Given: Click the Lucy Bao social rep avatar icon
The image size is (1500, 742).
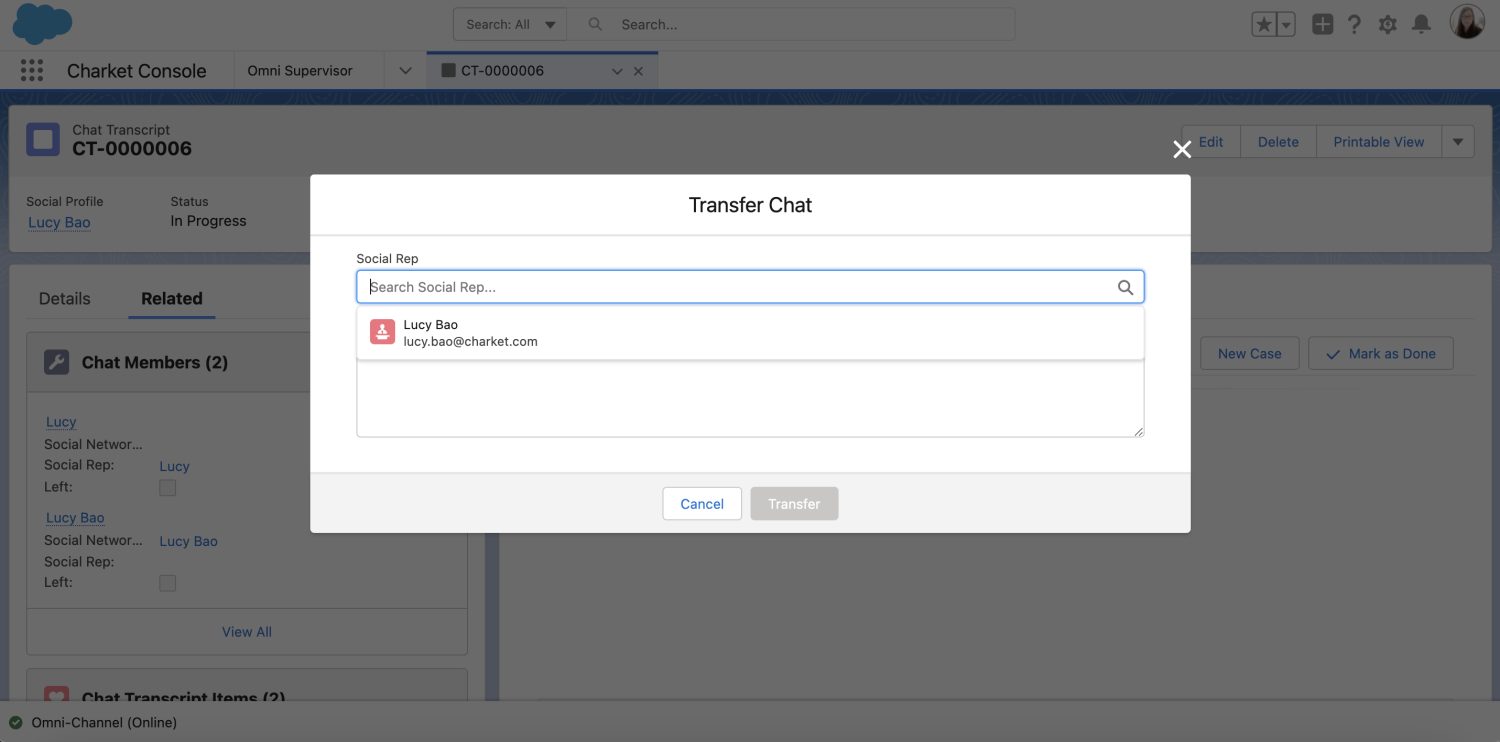Looking at the screenshot, I should point(382,332).
